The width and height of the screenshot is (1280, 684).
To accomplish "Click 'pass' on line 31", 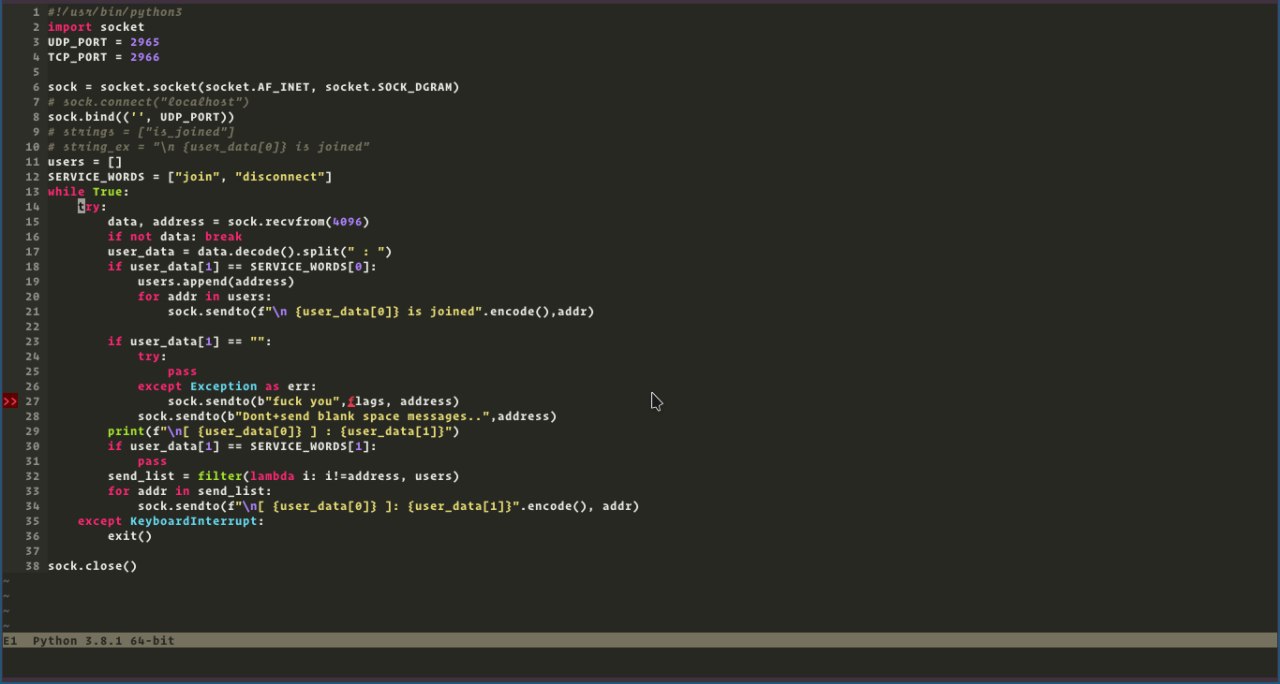I will tap(153, 462).
